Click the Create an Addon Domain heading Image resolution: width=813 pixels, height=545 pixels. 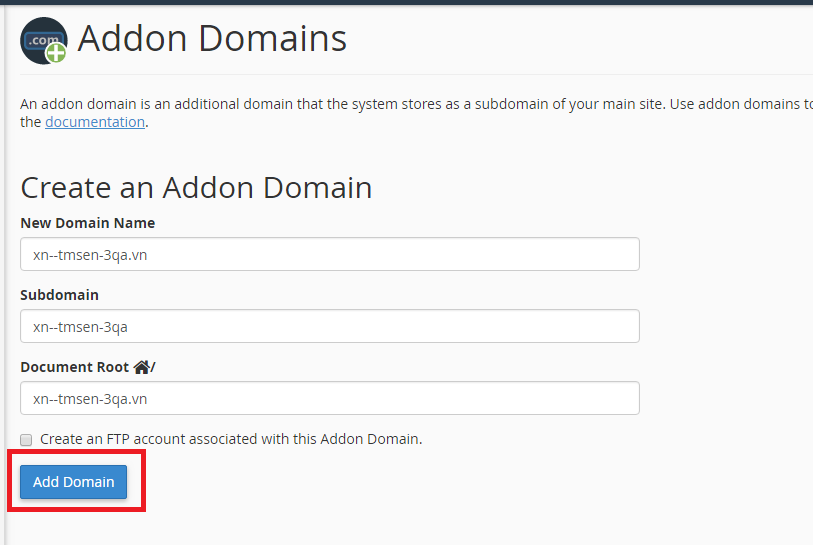click(x=196, y=187)
